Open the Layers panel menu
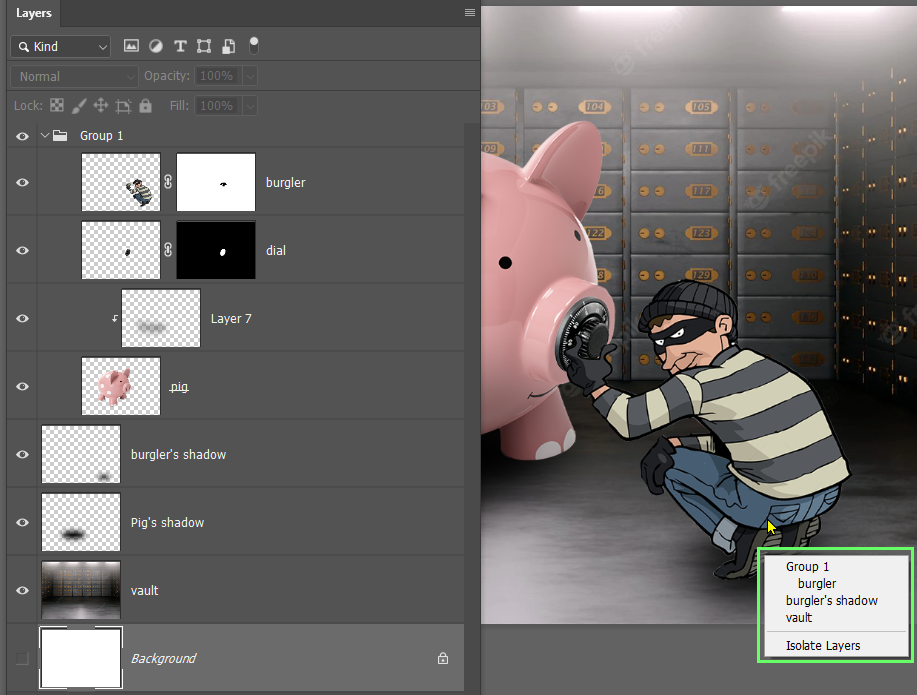 click(468, 13)
